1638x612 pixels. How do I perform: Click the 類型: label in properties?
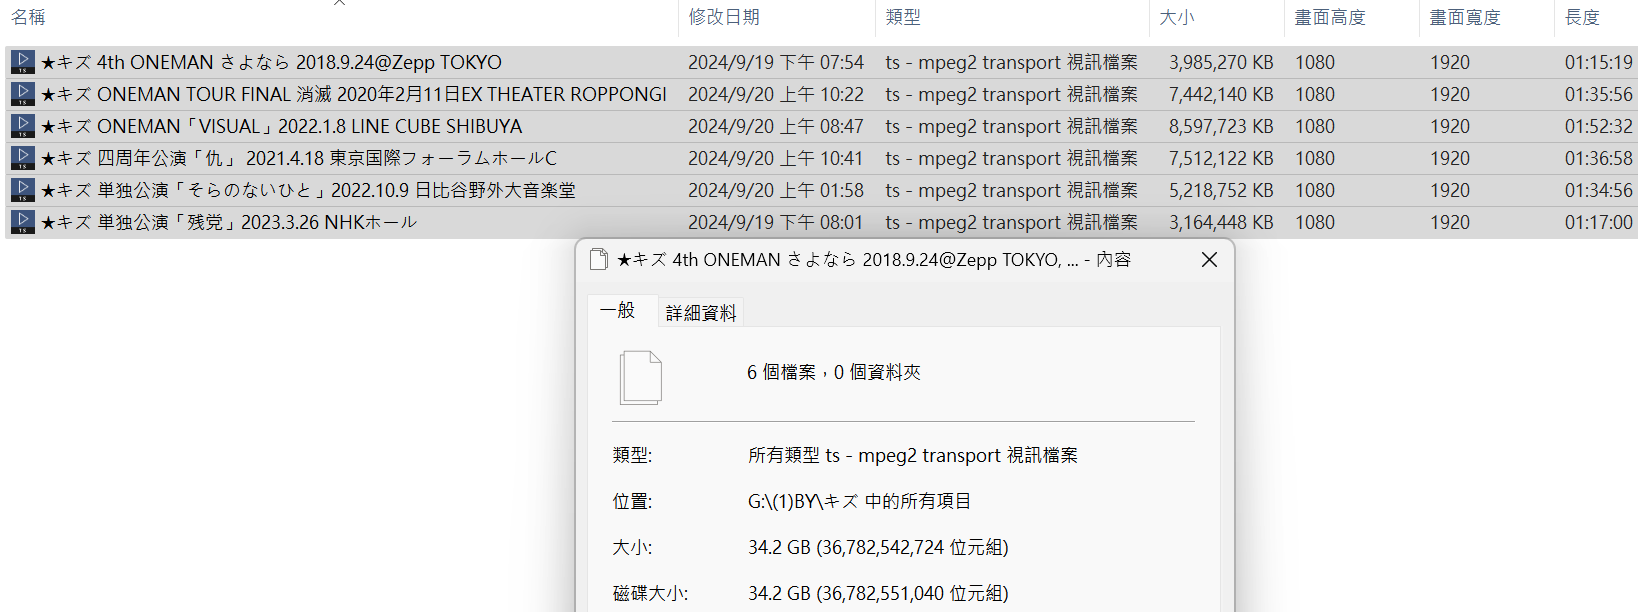pos(632,455)
